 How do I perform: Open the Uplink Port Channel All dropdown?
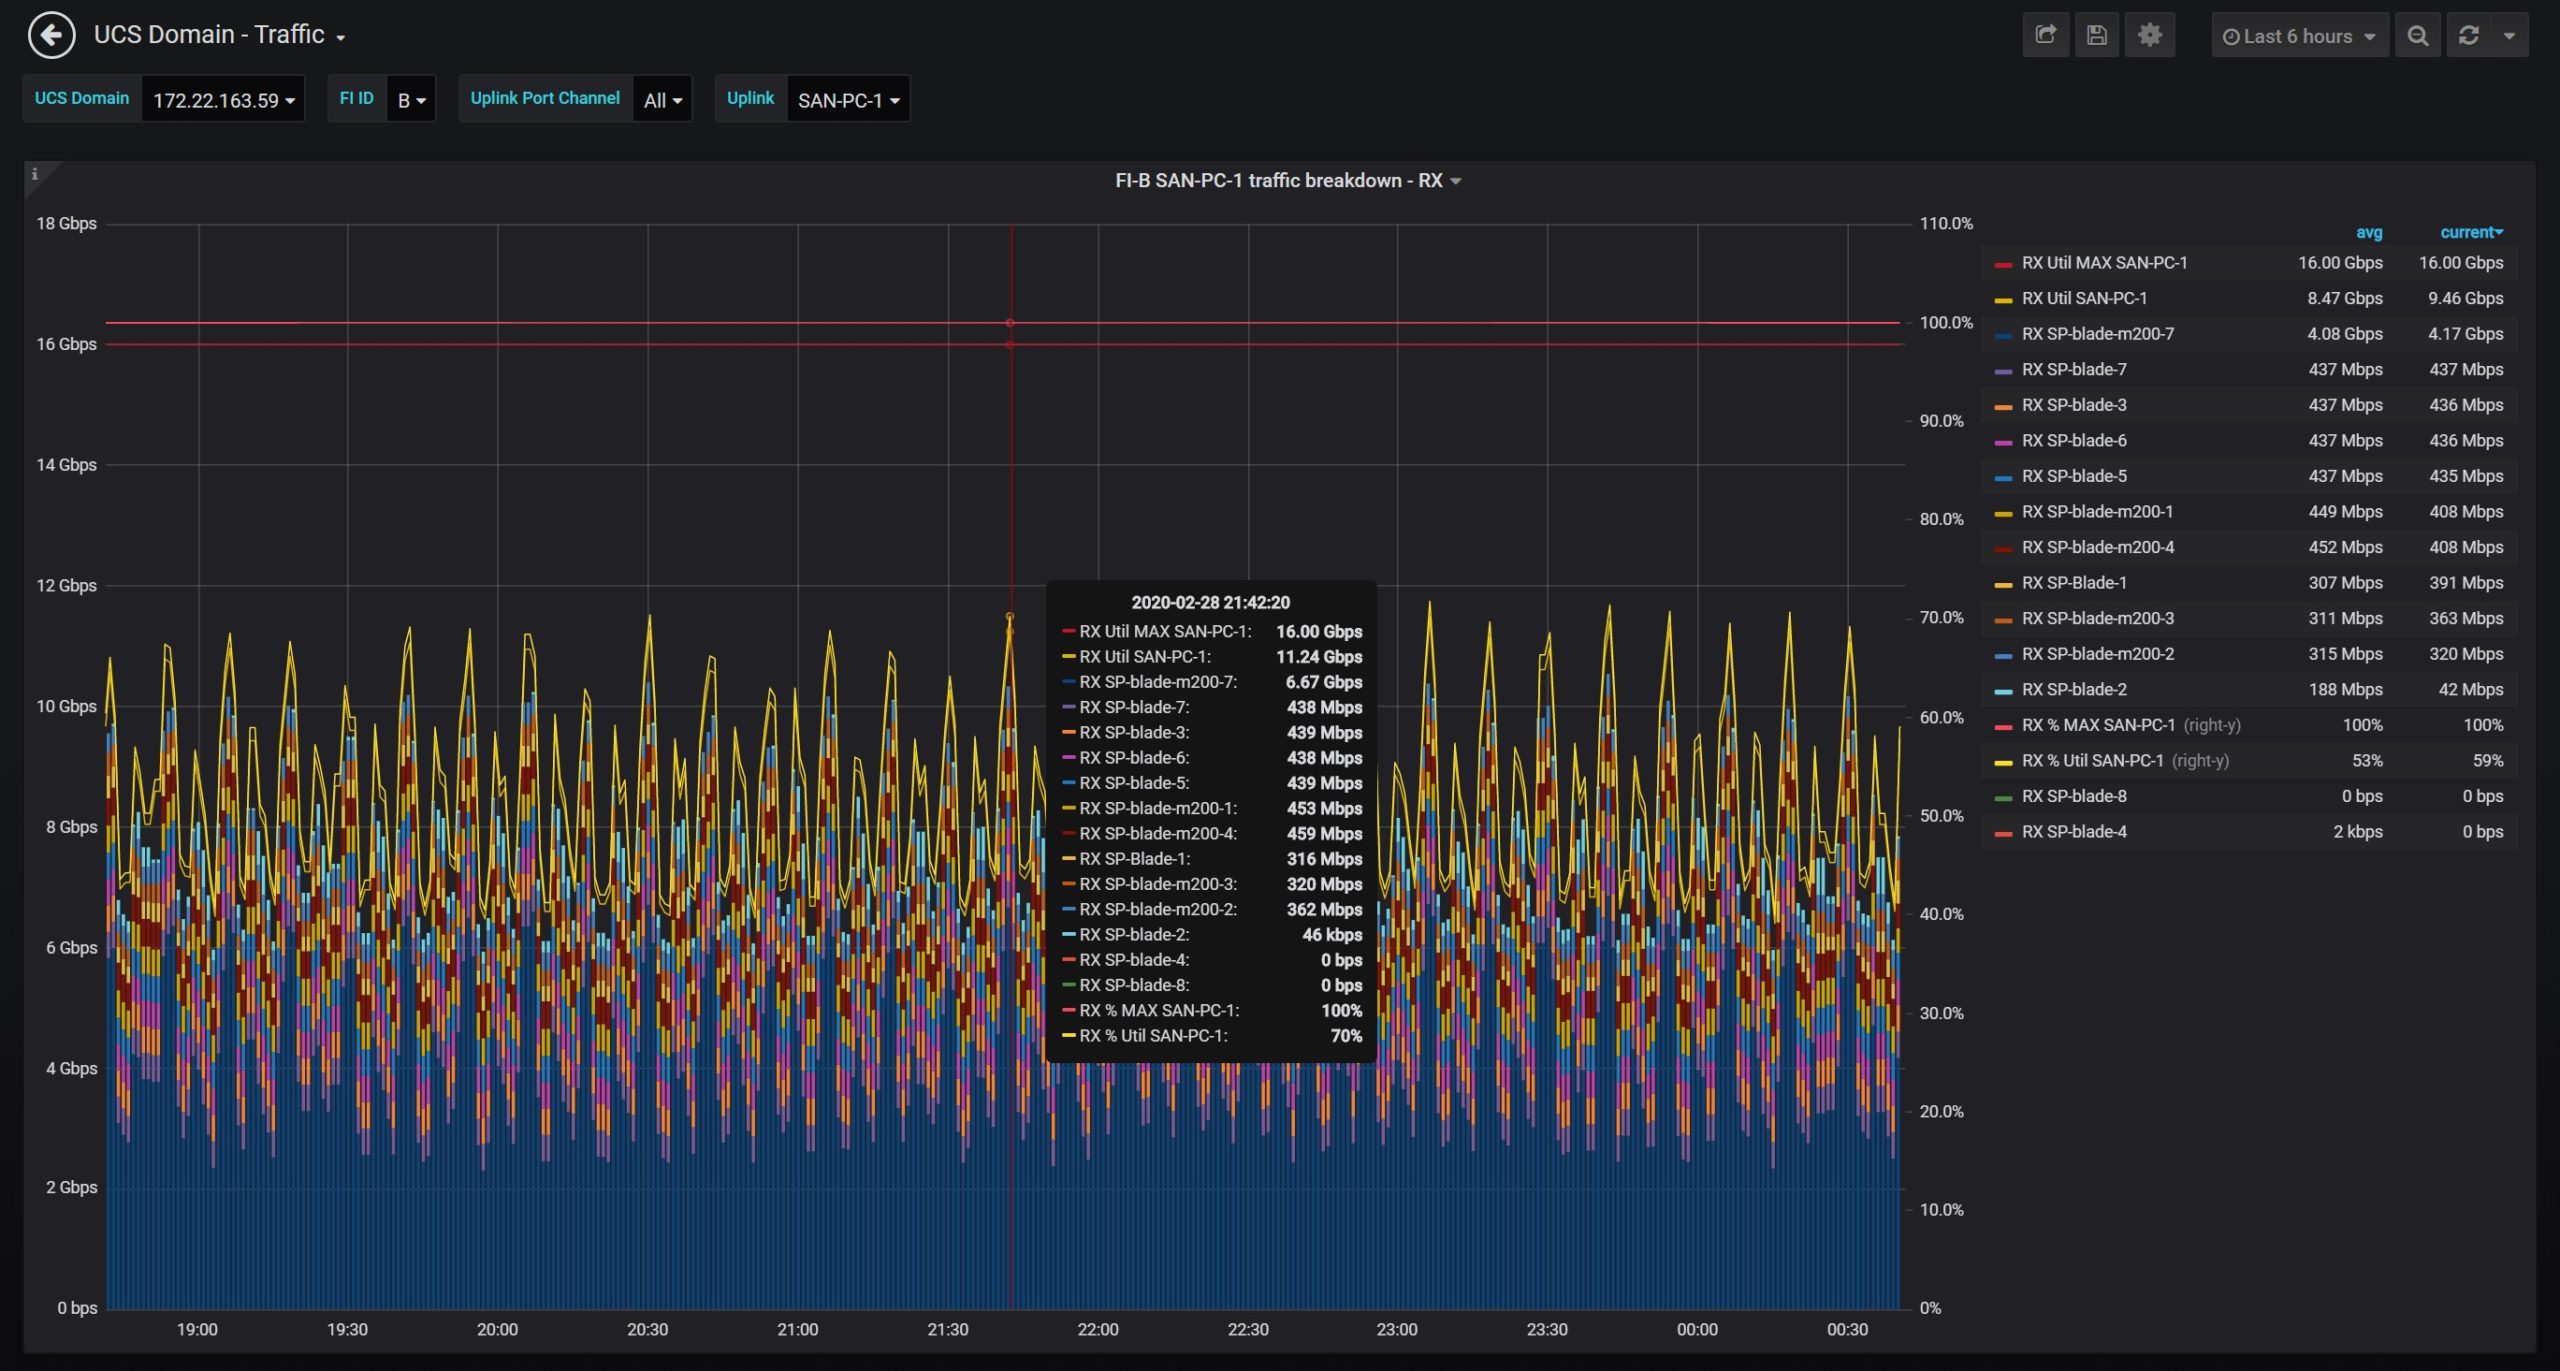point(662,100)
